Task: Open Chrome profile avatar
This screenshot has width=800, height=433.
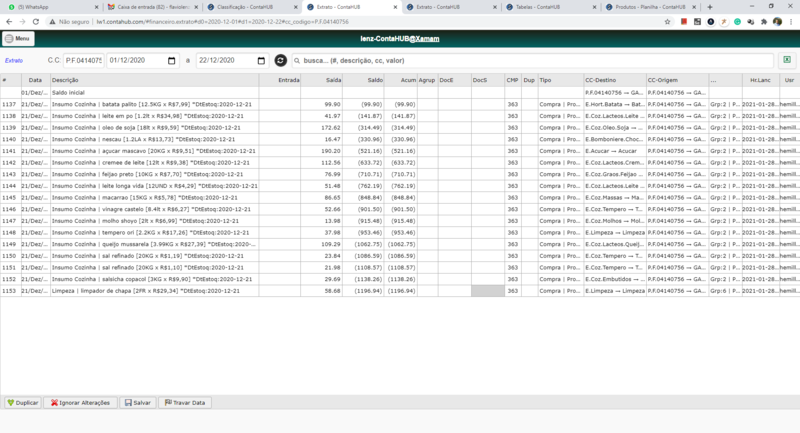Action: pyautogui.click(x=777, y=22)
